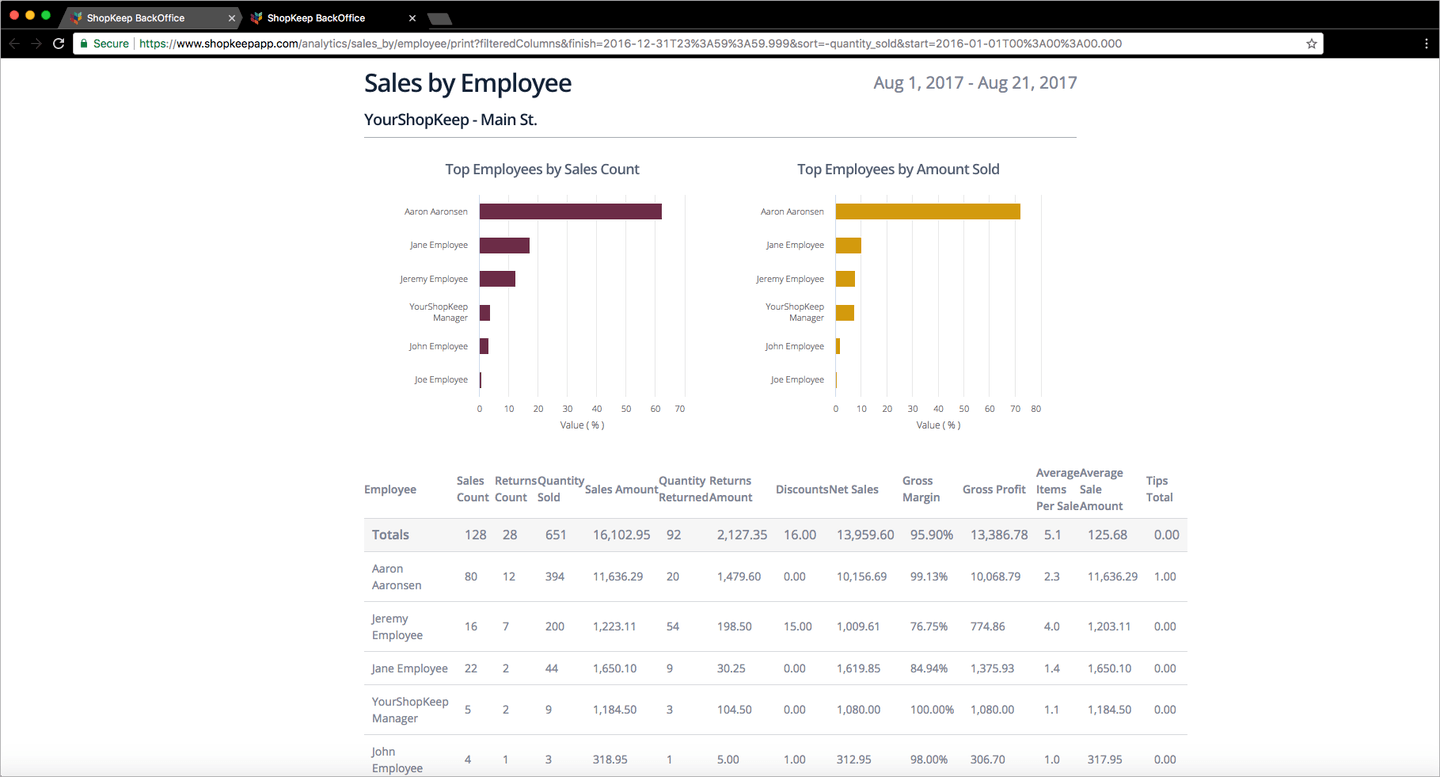This screenshot has height=777, width=1440.
Task: Reload the Sales by Employee page
Action: (58, 44)
